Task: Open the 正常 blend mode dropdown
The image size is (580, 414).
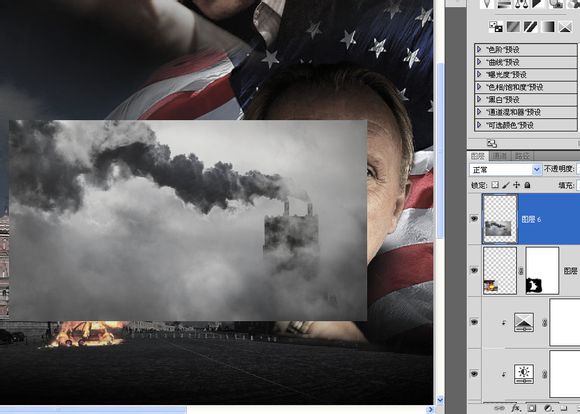Action: coord(505,170)
